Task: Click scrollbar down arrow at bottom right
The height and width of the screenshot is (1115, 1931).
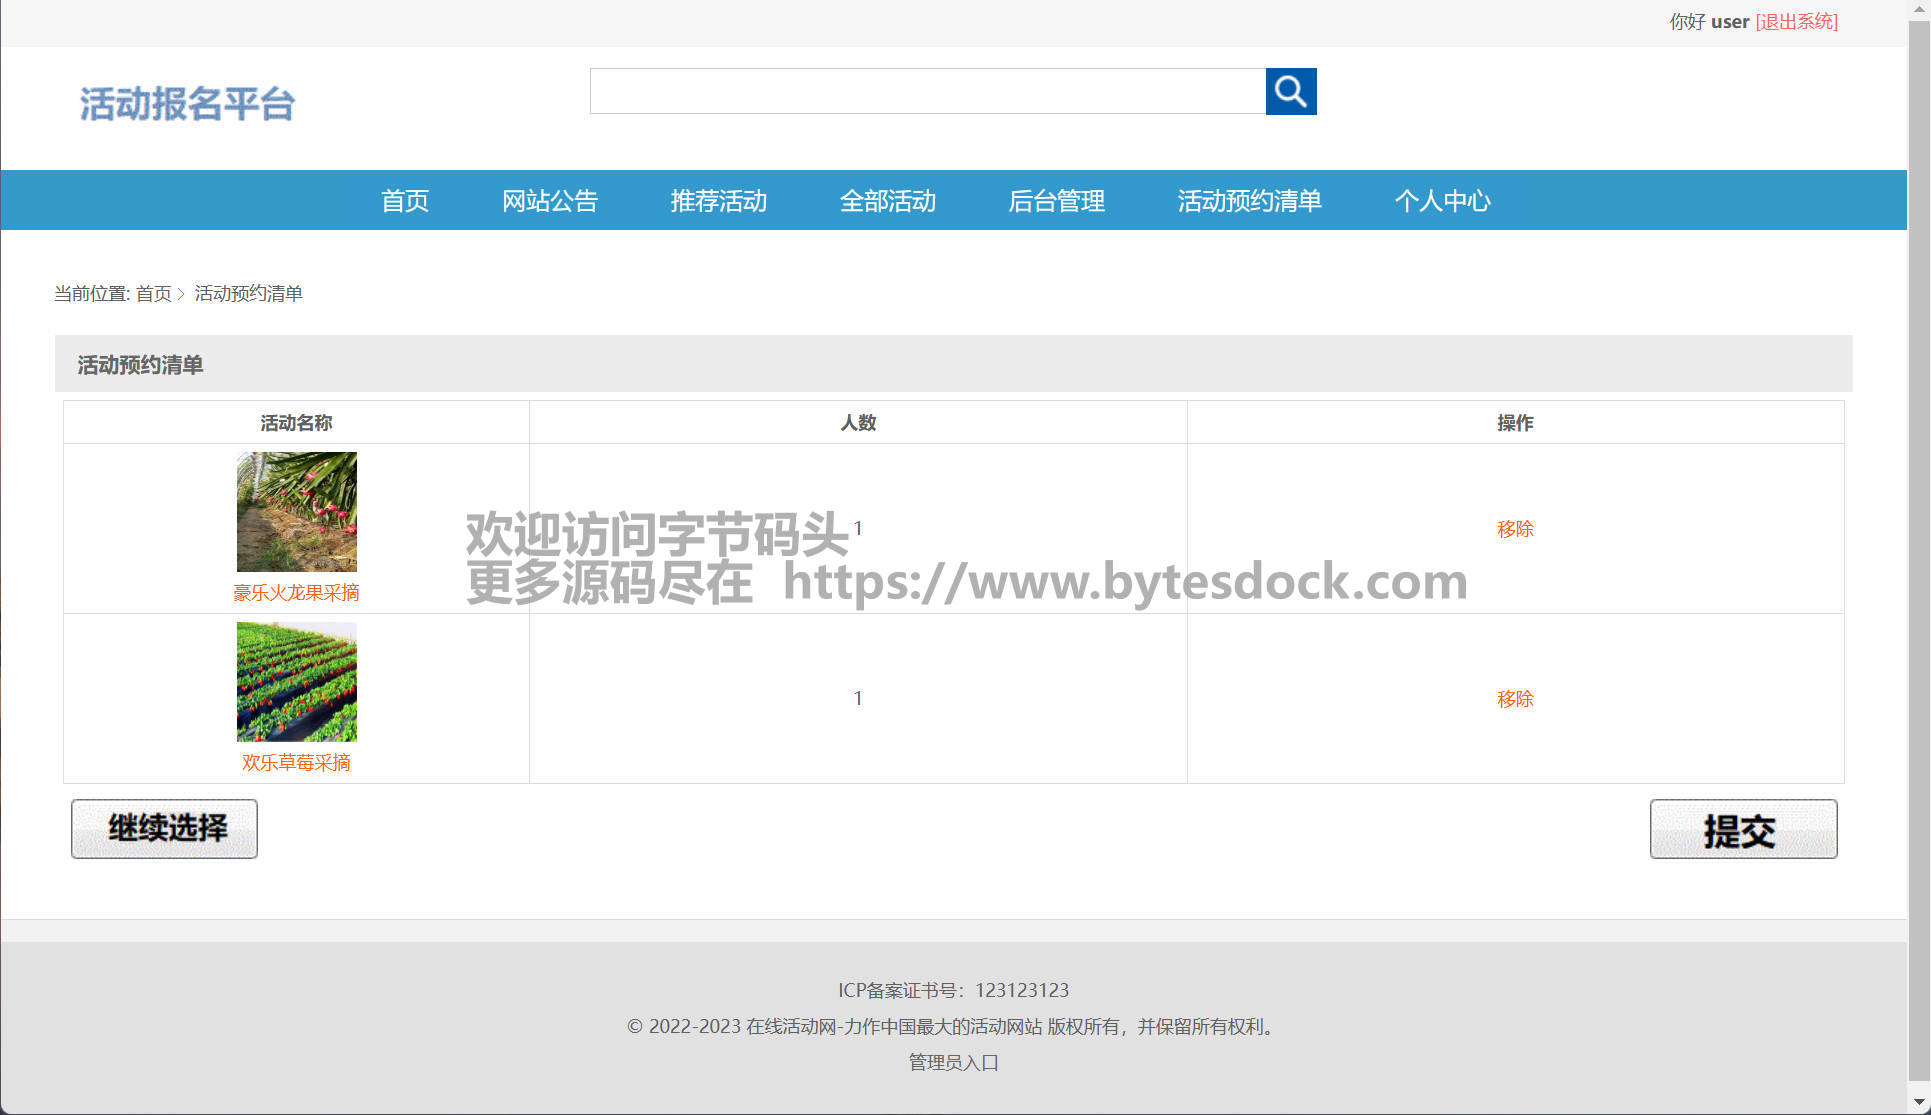Action: click(1918, 1103)
